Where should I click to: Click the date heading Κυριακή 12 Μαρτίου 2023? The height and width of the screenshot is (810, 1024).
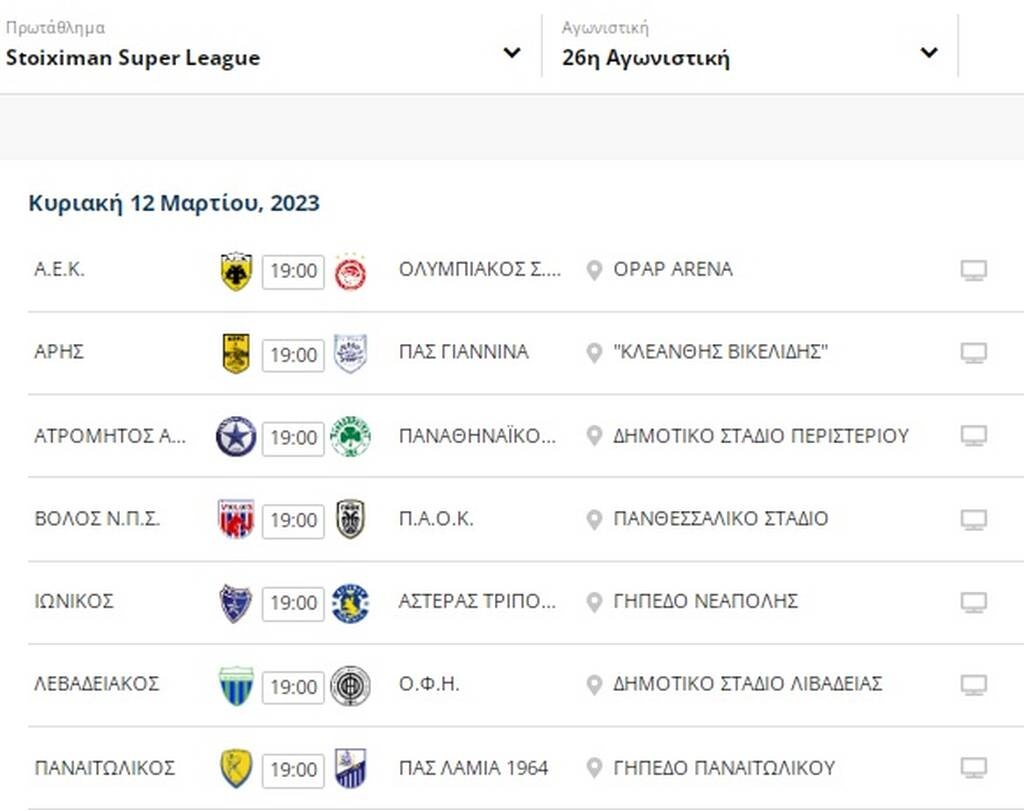click(173, 203)
